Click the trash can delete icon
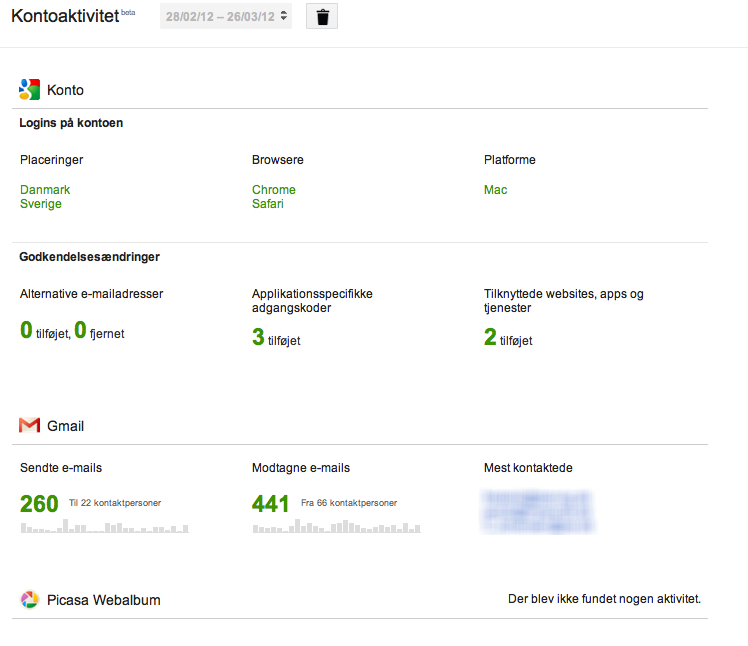The height and width of the screenshot is (646, 748). pyautogui.click(x=322, y=16)
